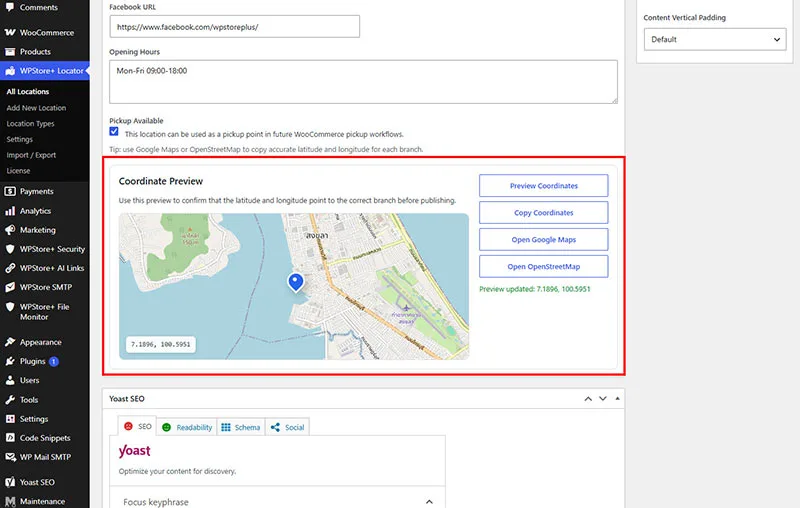The height and width of the screenshot is (508, 800).
Task: Click the green Preview updated status text
Action: click(x=535, y=289)
